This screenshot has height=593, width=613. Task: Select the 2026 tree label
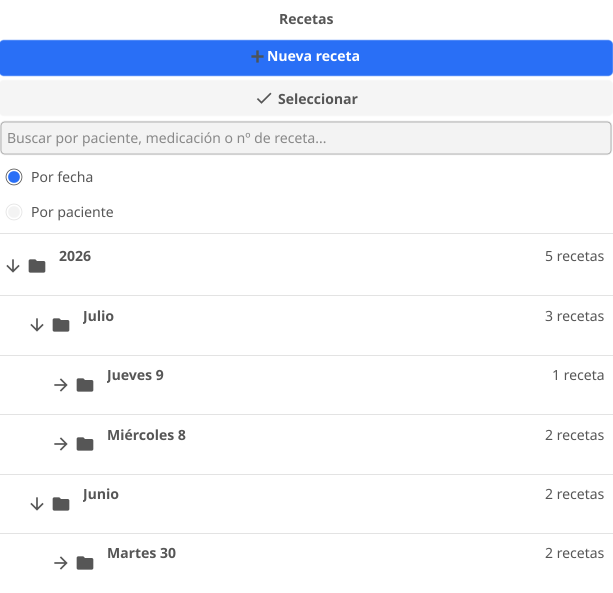[75, 256]
